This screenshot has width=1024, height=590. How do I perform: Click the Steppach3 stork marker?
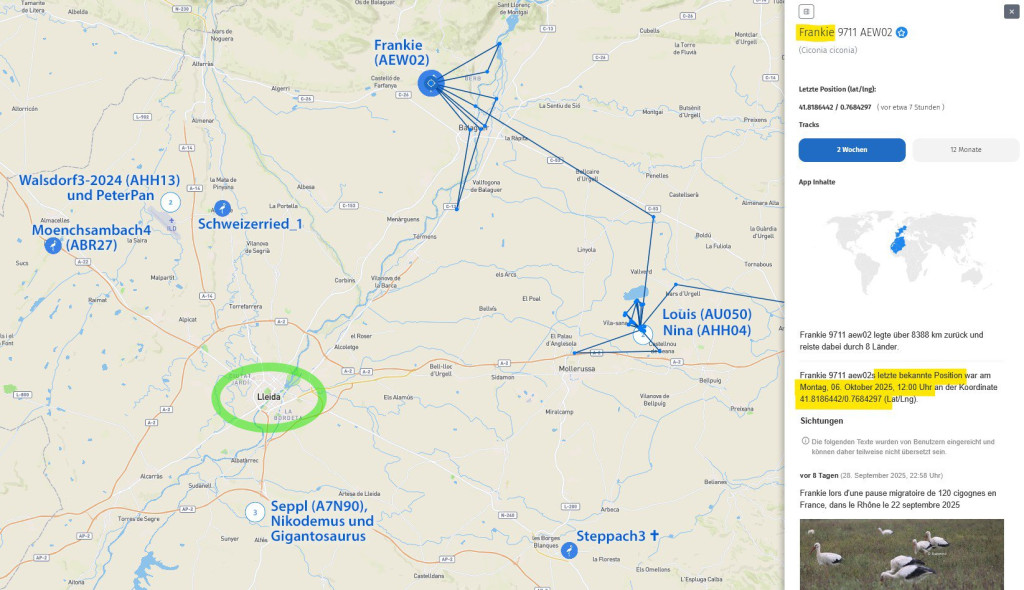569,550
